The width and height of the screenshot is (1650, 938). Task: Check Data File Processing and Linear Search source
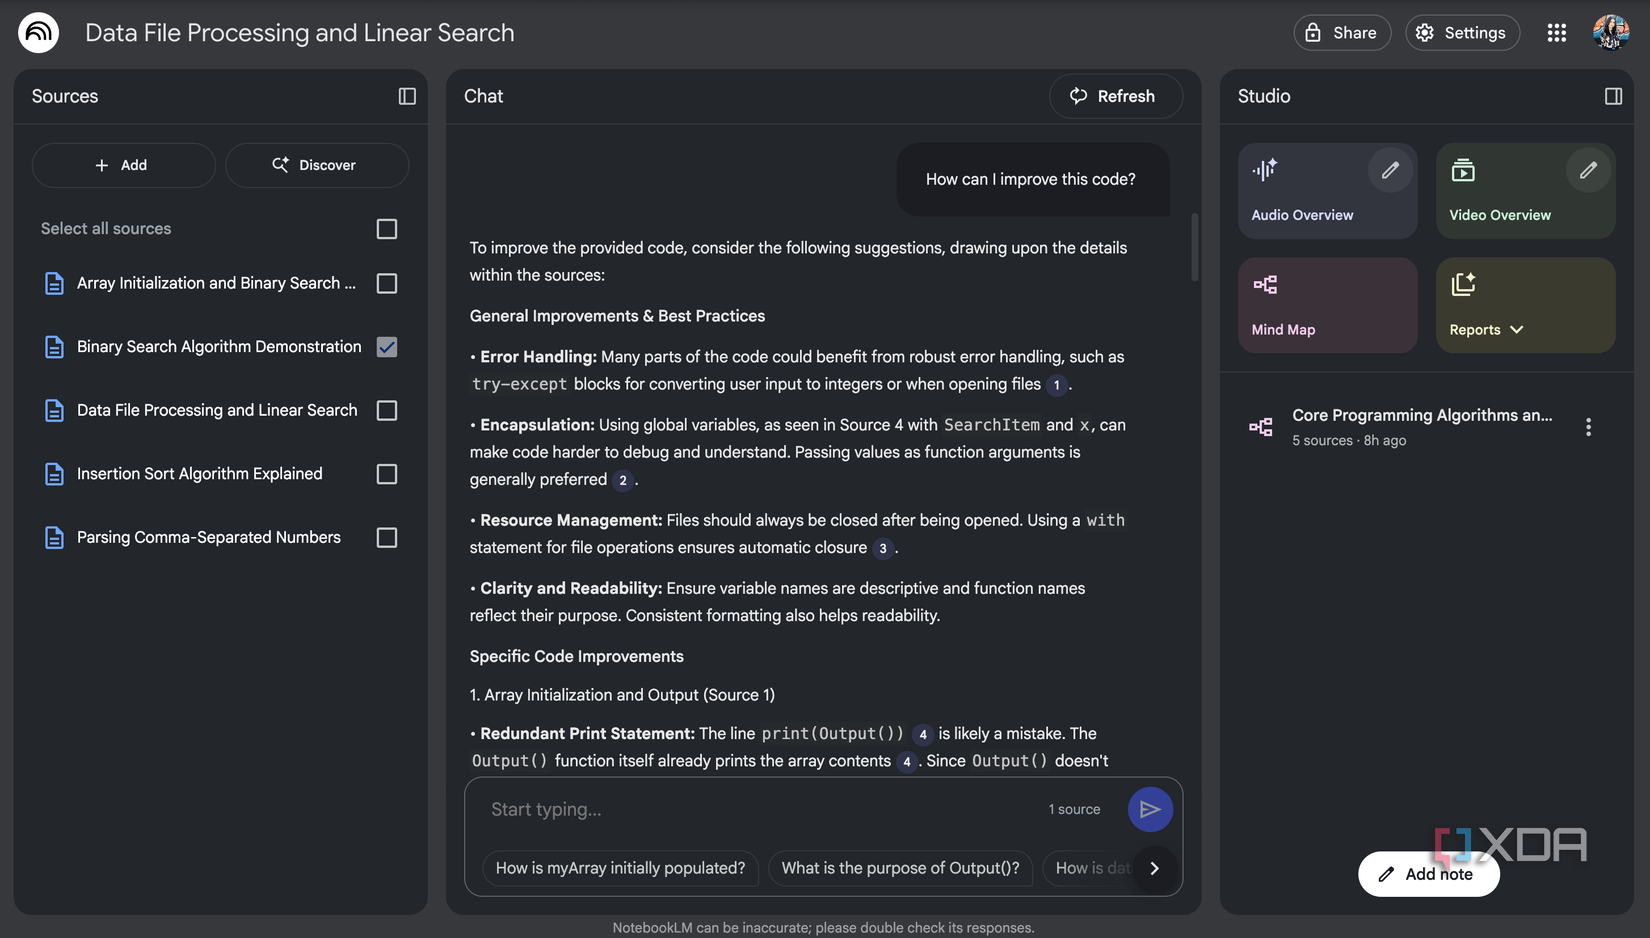(x=387, y=410)
